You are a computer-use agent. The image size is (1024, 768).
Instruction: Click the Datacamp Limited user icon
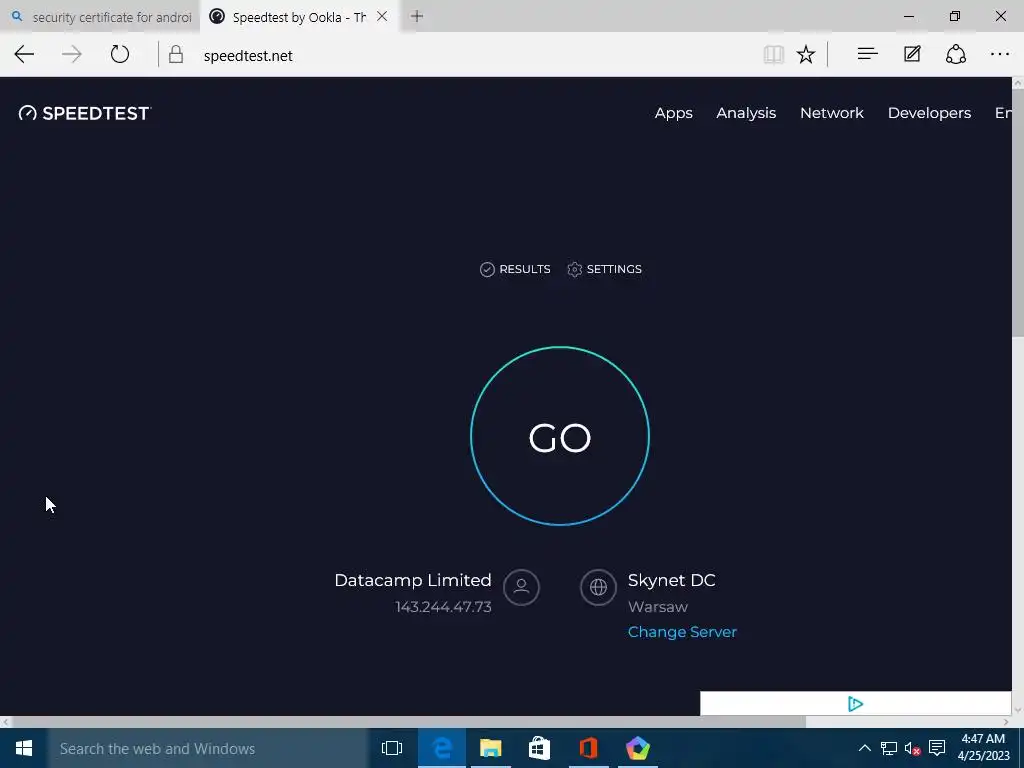coord(521,587)
